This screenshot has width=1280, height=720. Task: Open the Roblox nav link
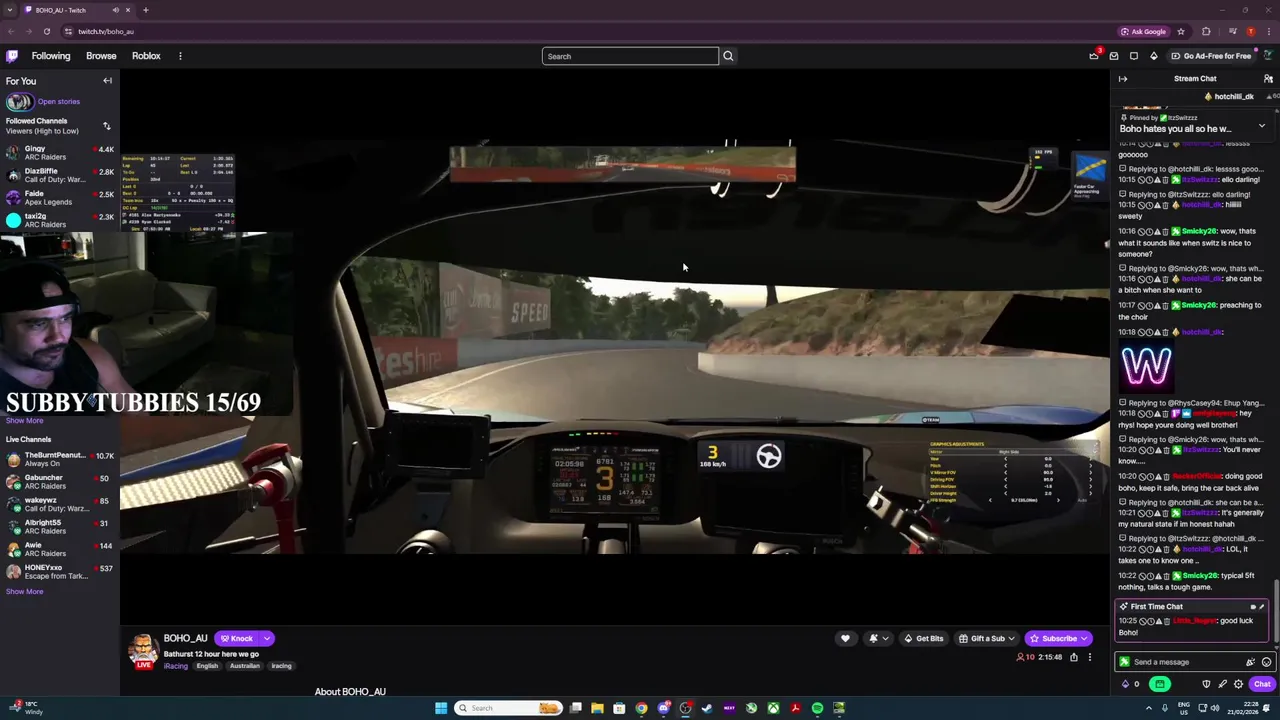click(x=146, y=56)
